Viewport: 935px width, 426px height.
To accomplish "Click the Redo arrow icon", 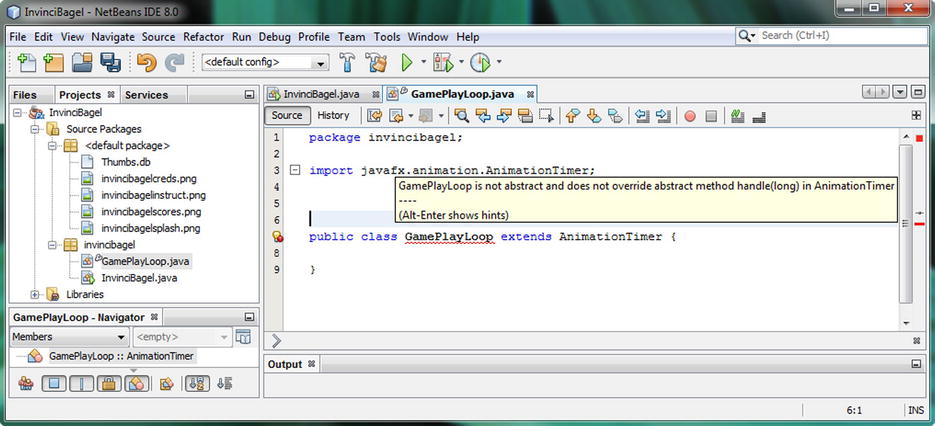I will click(x=174, y=62).
